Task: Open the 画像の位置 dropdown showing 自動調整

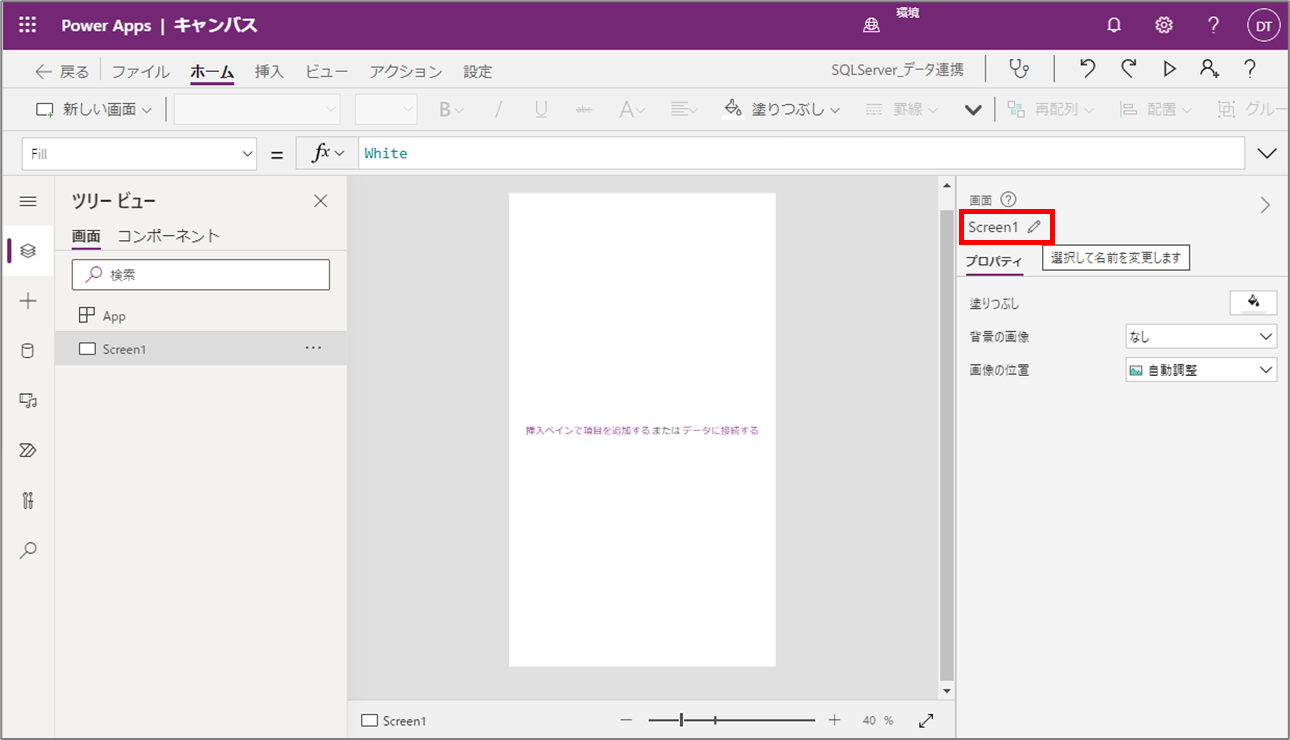Action: tap(1201, 370)
